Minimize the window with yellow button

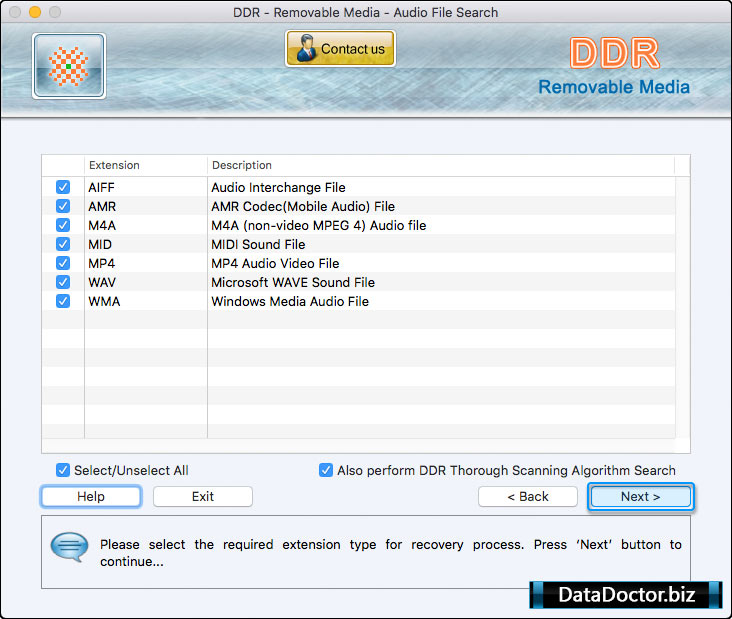coord(35,12)
